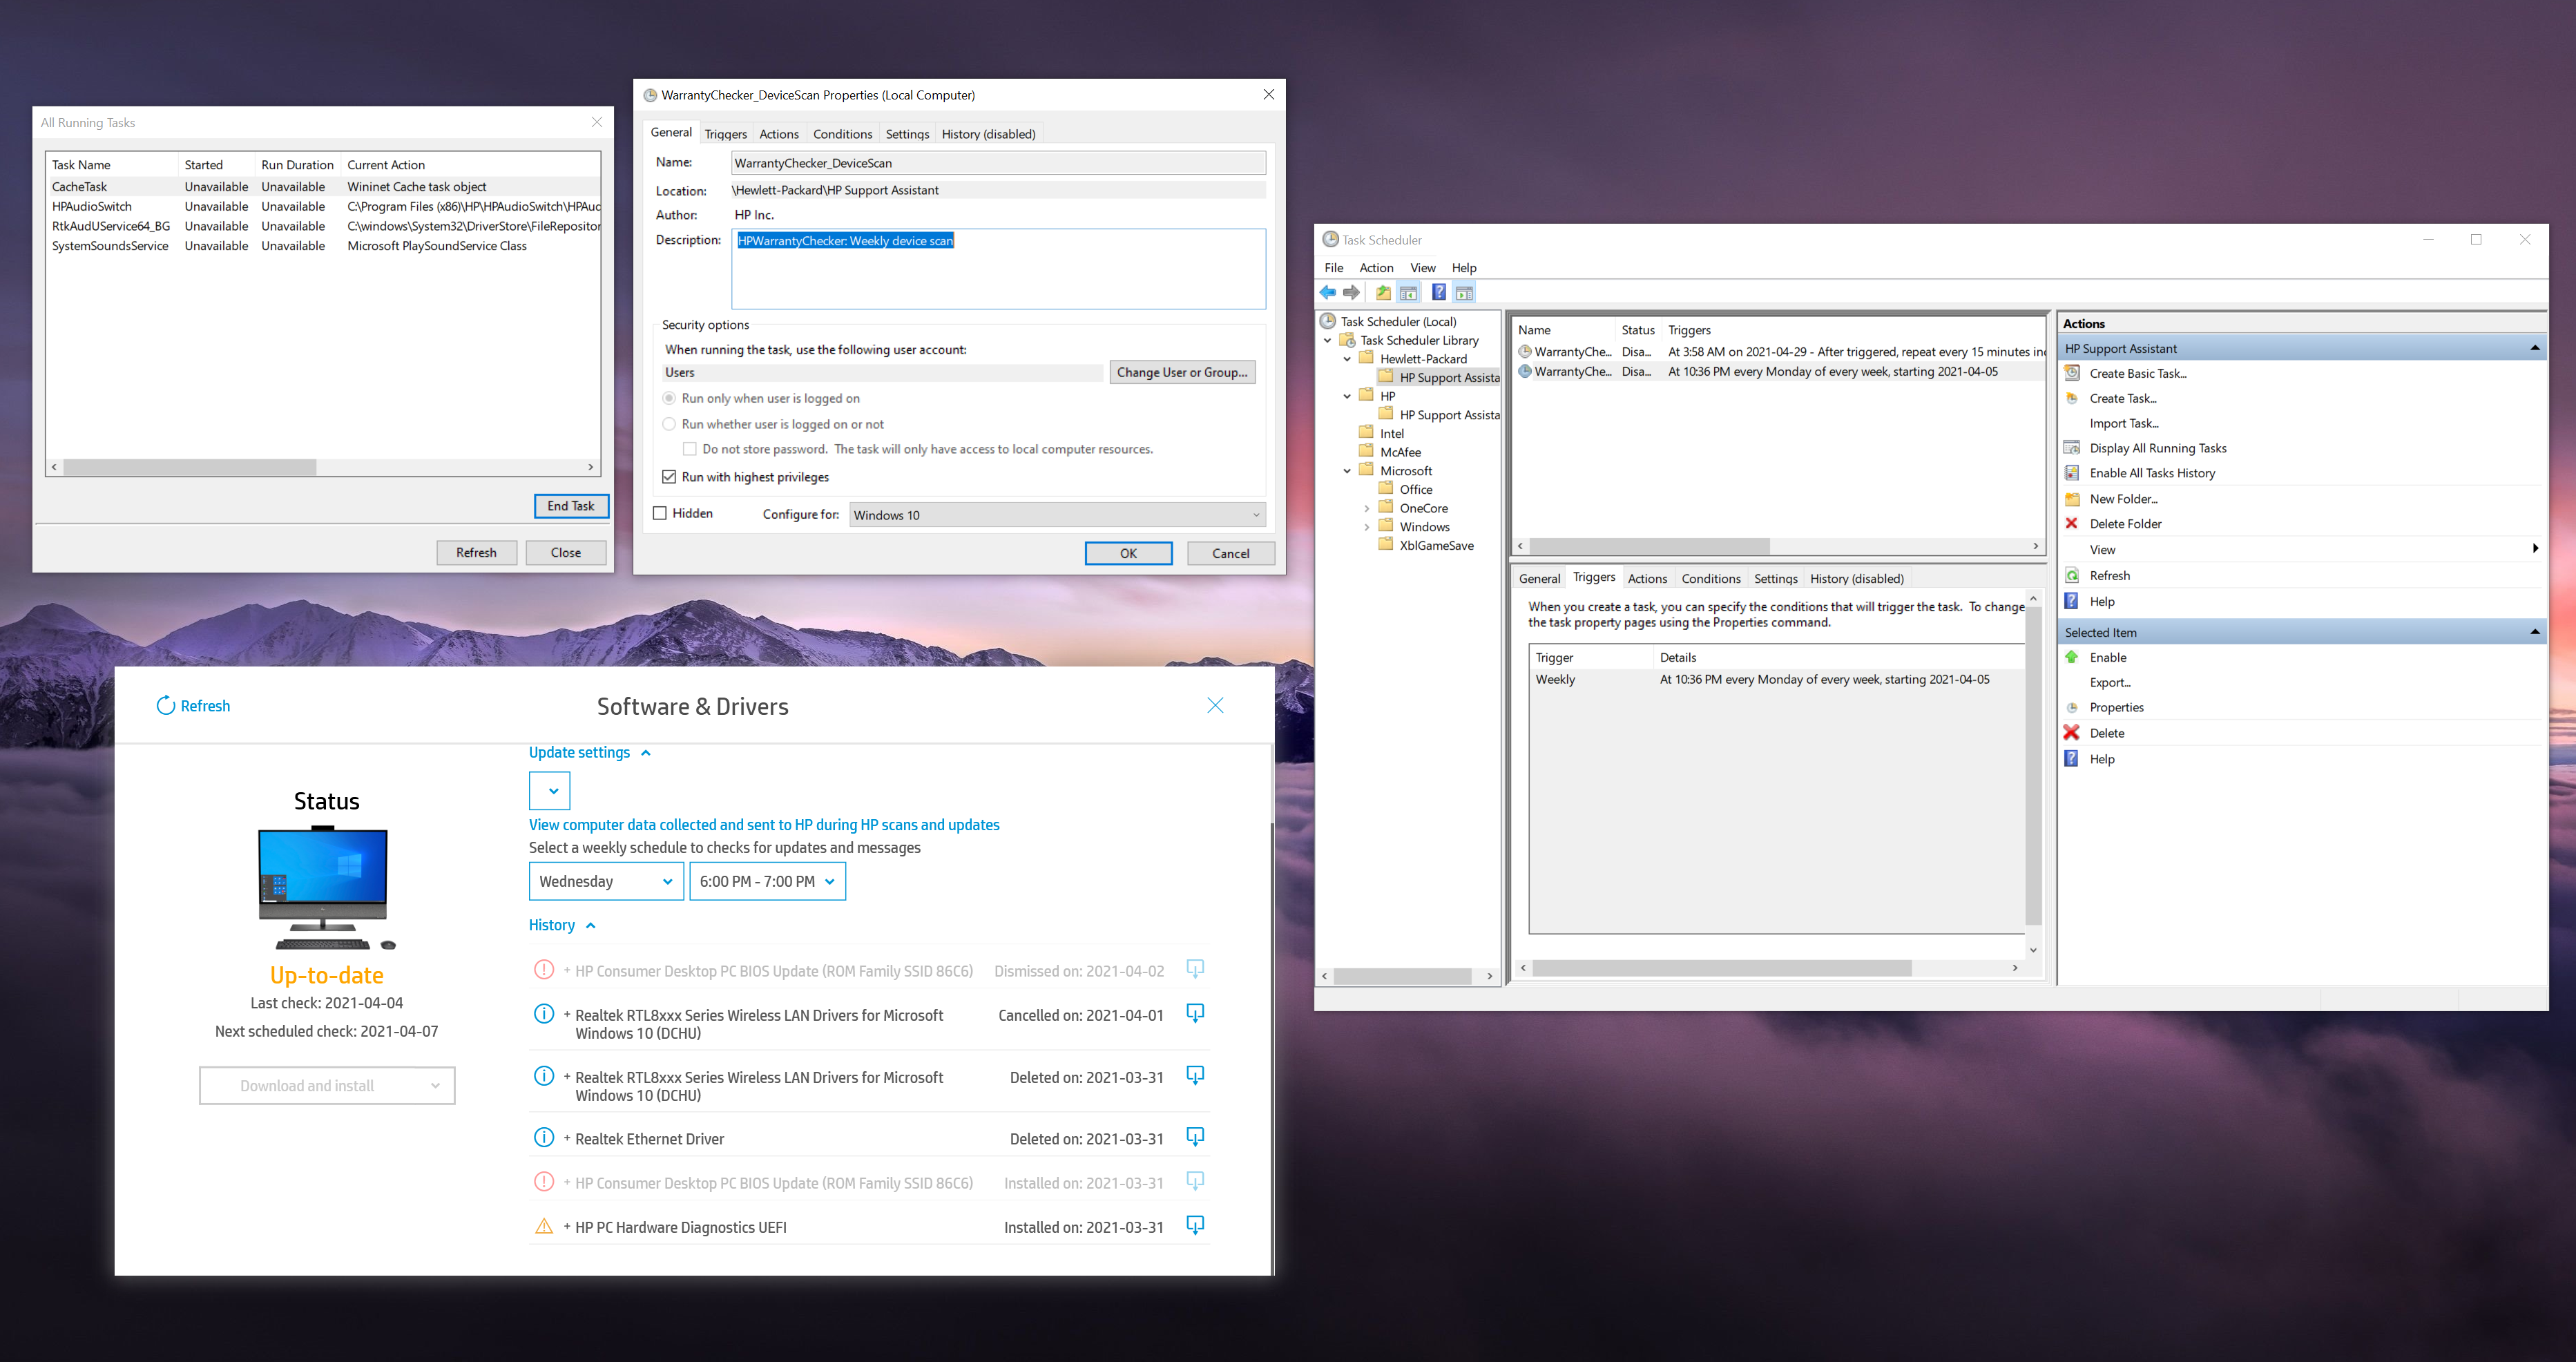
Task: Click Refresh in the Actions pane
Action: [x=2110, y=575]
